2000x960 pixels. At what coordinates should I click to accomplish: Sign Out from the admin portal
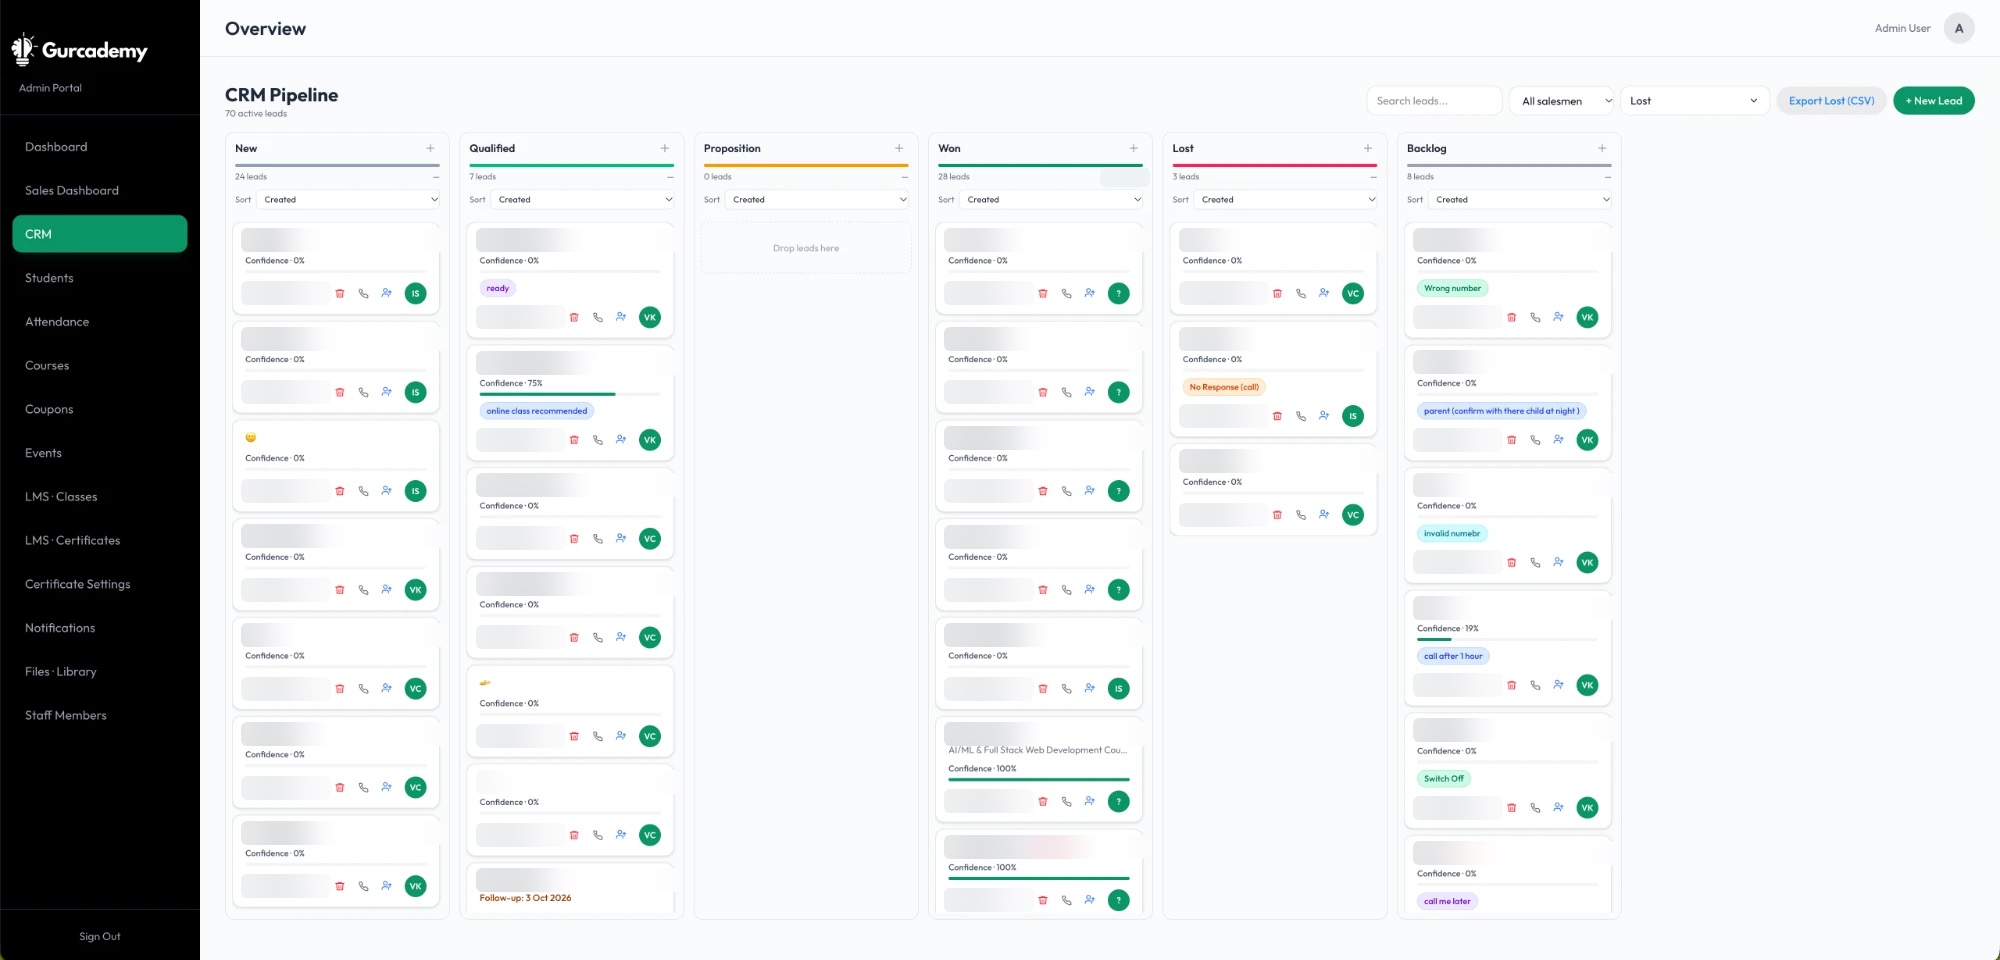[100, 937]
